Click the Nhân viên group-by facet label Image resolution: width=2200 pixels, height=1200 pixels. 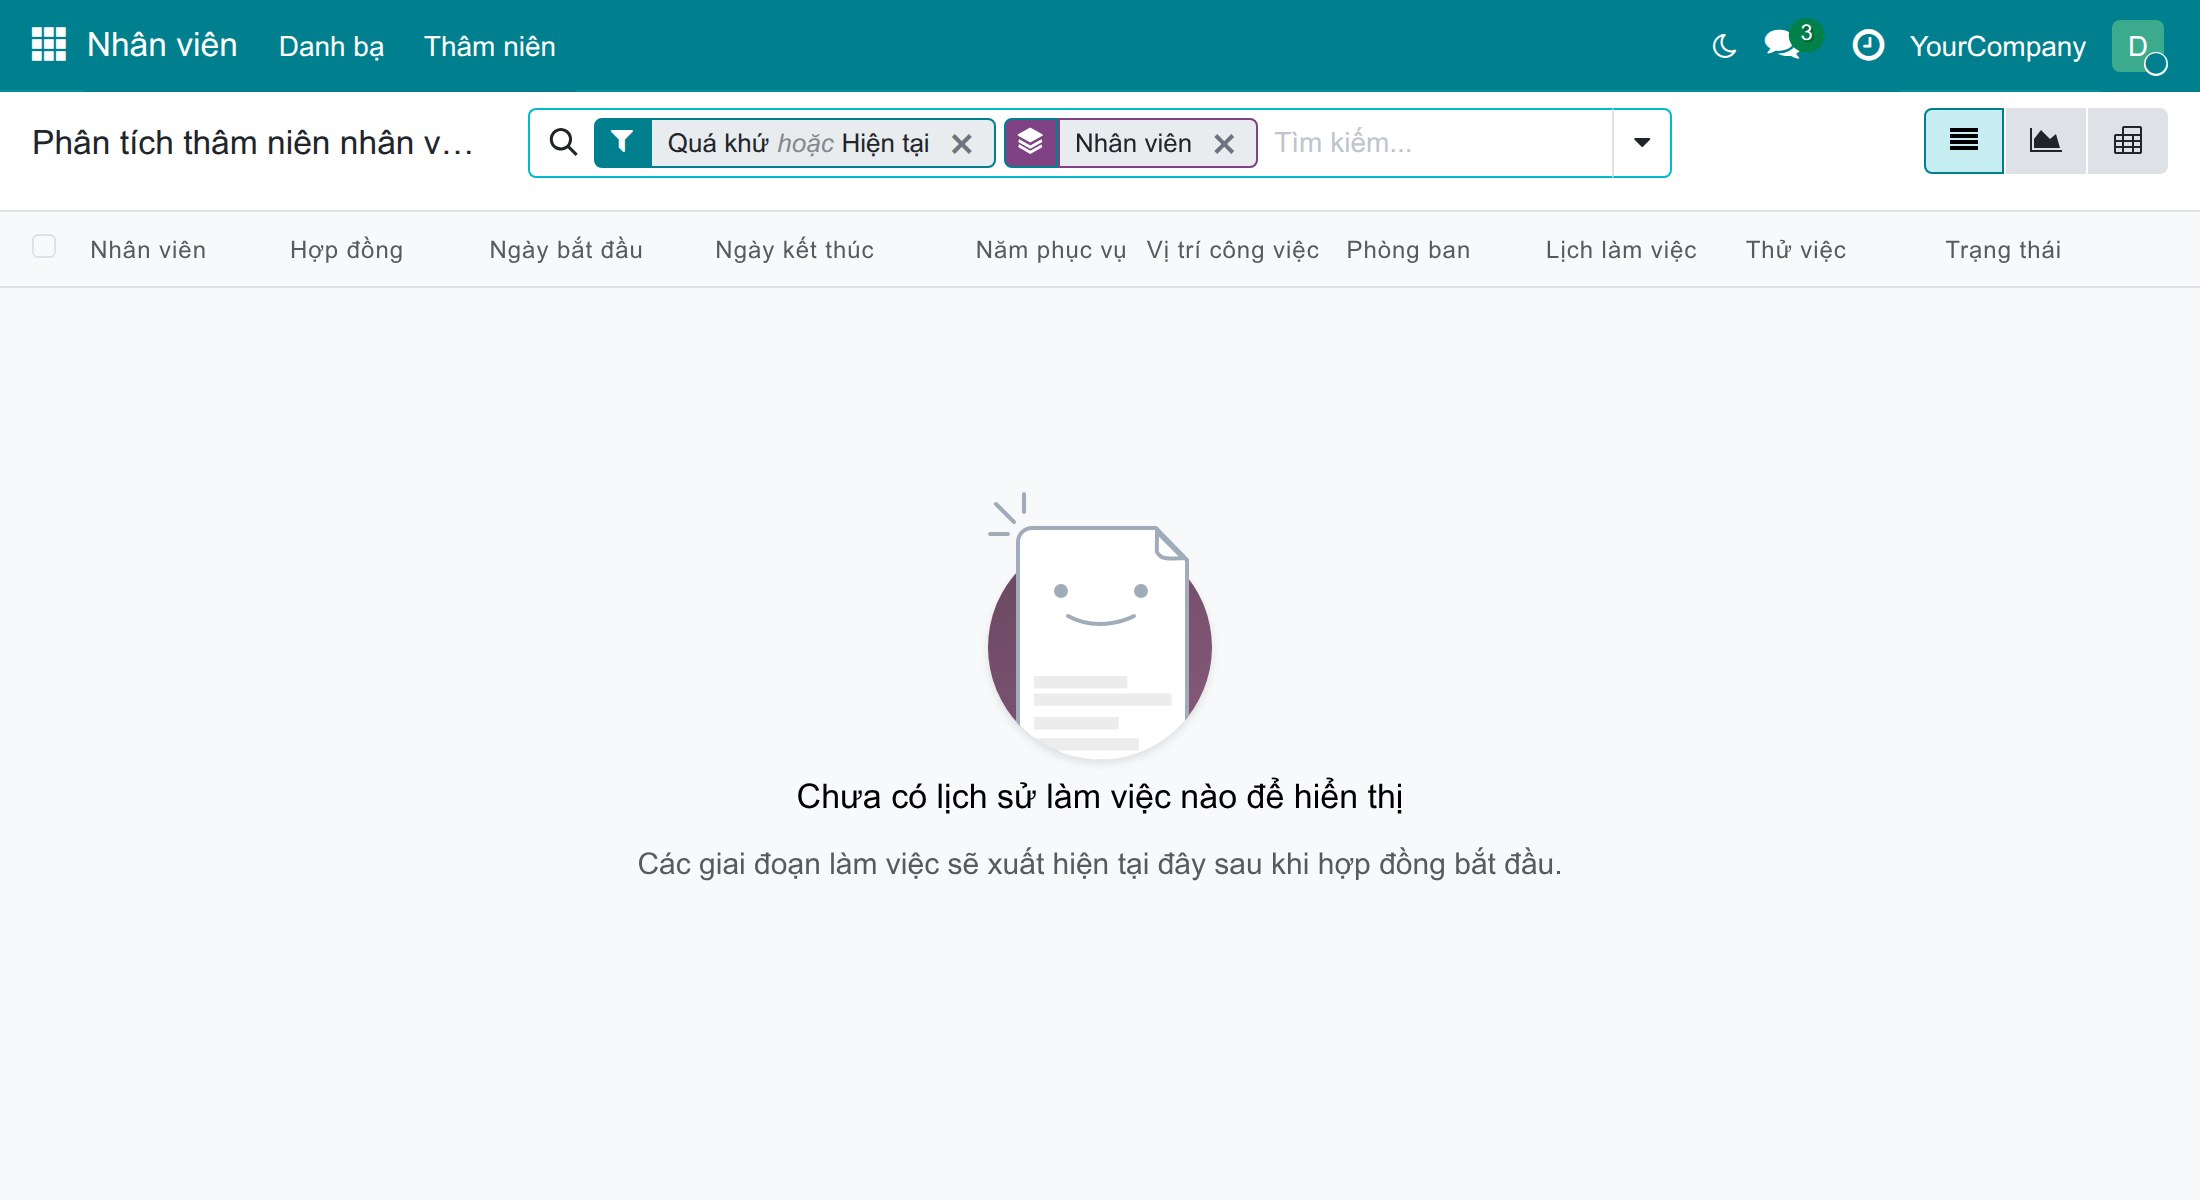point(1133,143)
